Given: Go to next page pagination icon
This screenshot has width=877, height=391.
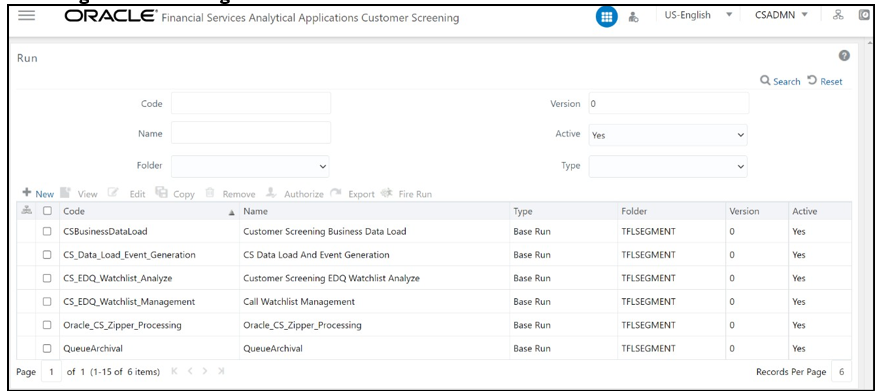Looking at the screenshot, I should click(x=205, y=371).
